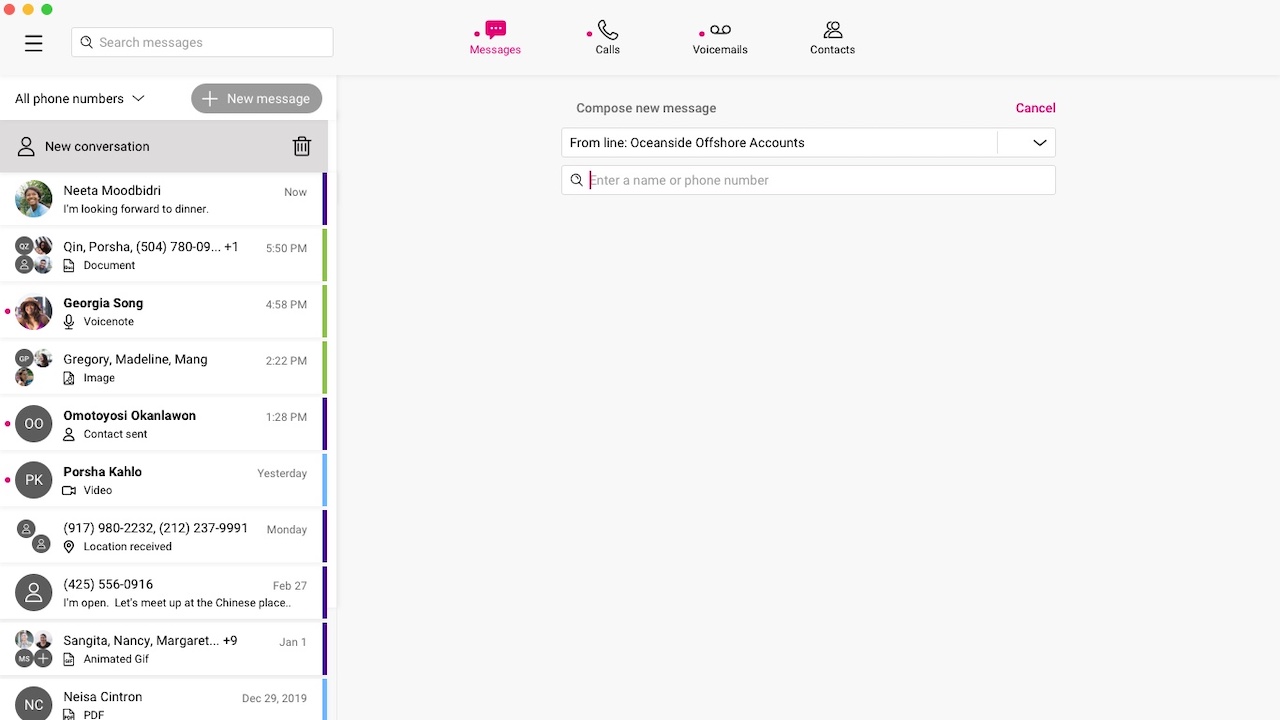Click Neeta Moodbidri's profile photo
Viewport: 1280px width, 720px height.
[x=34, y=199]
